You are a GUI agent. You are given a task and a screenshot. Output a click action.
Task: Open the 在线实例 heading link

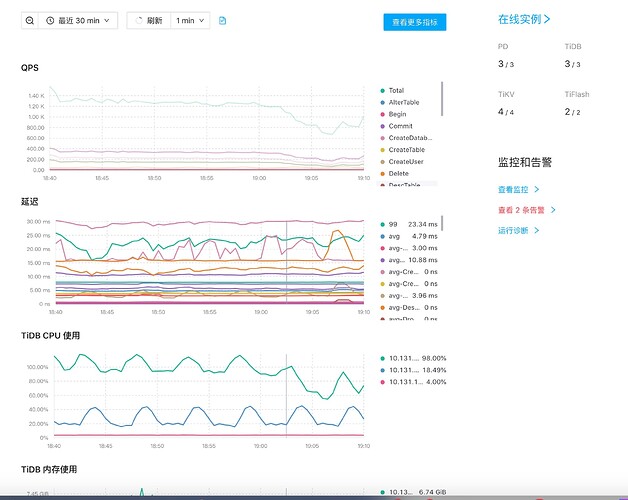point(519,18)
